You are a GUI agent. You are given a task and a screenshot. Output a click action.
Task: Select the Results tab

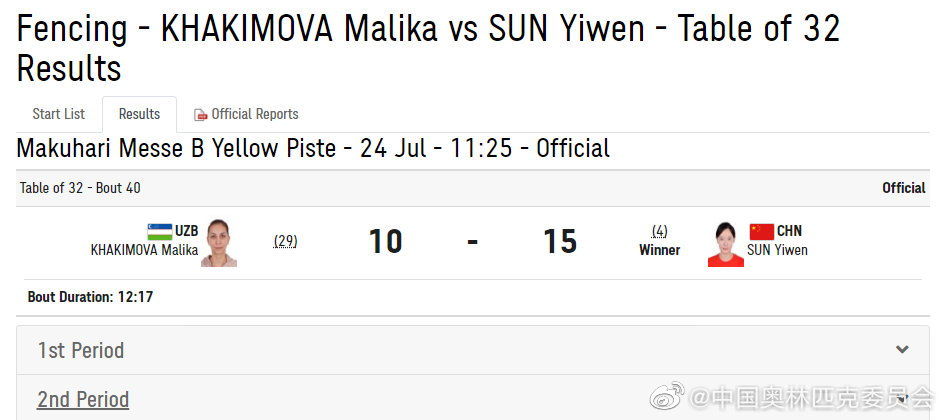coord(139,114)
